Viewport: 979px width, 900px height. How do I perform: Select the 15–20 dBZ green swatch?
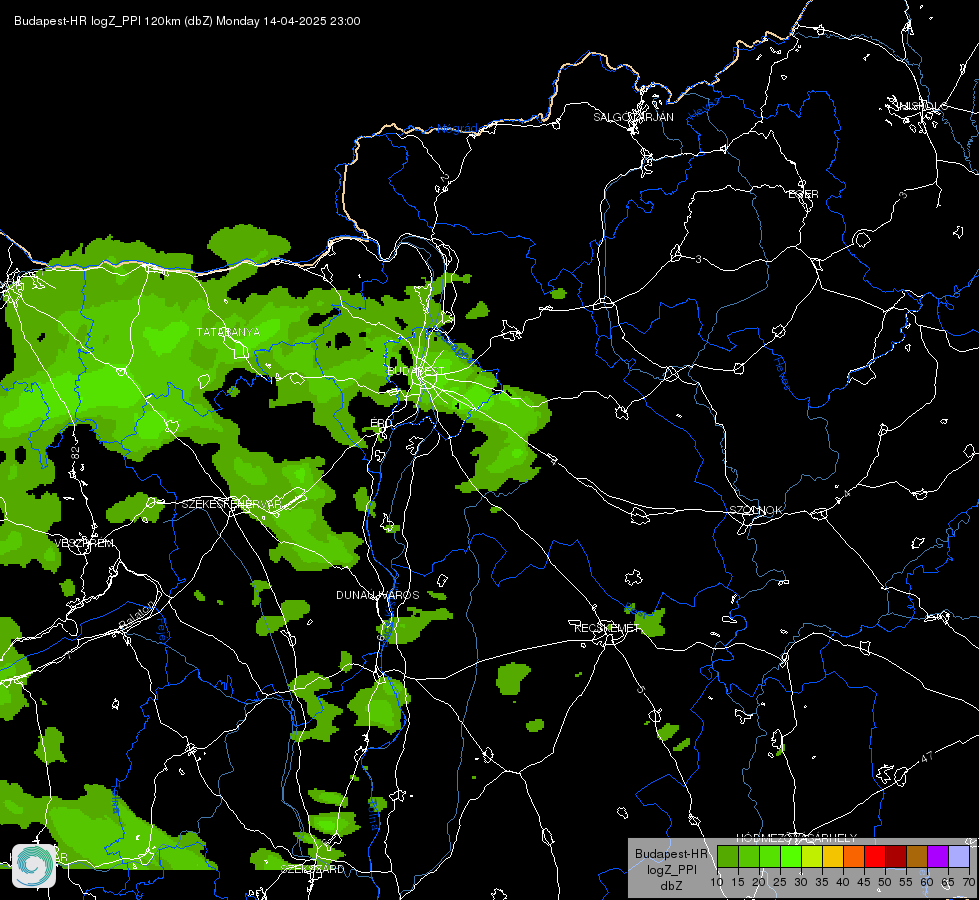tap(749, 856)
